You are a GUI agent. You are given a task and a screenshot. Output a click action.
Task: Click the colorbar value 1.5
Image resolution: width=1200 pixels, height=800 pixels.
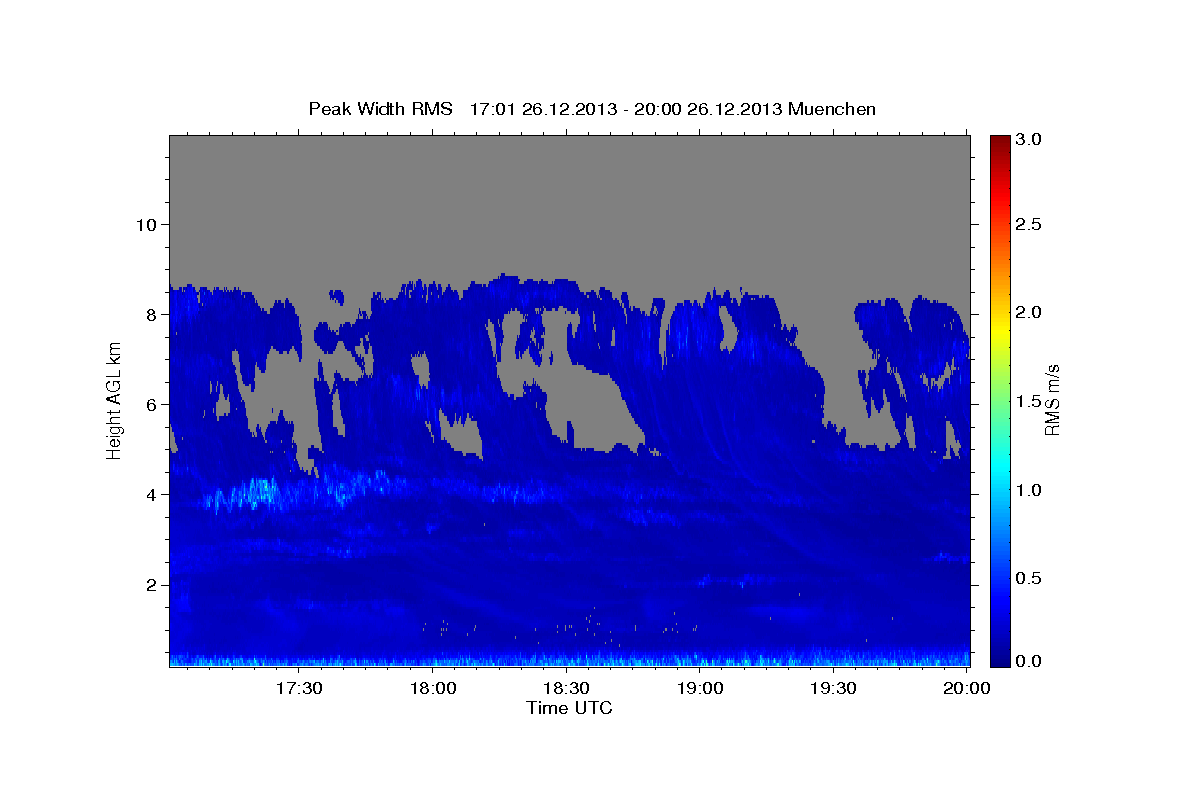click(x=1029, y=401)
